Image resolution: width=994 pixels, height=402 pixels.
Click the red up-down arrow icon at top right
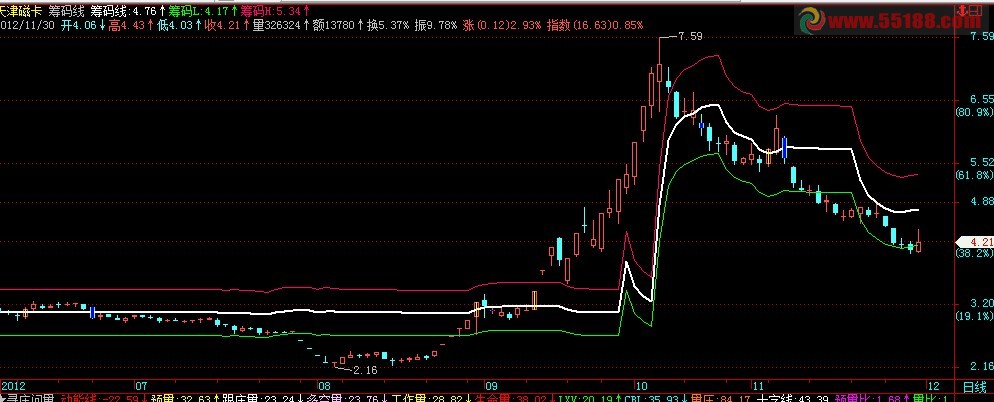pos(962,10)
